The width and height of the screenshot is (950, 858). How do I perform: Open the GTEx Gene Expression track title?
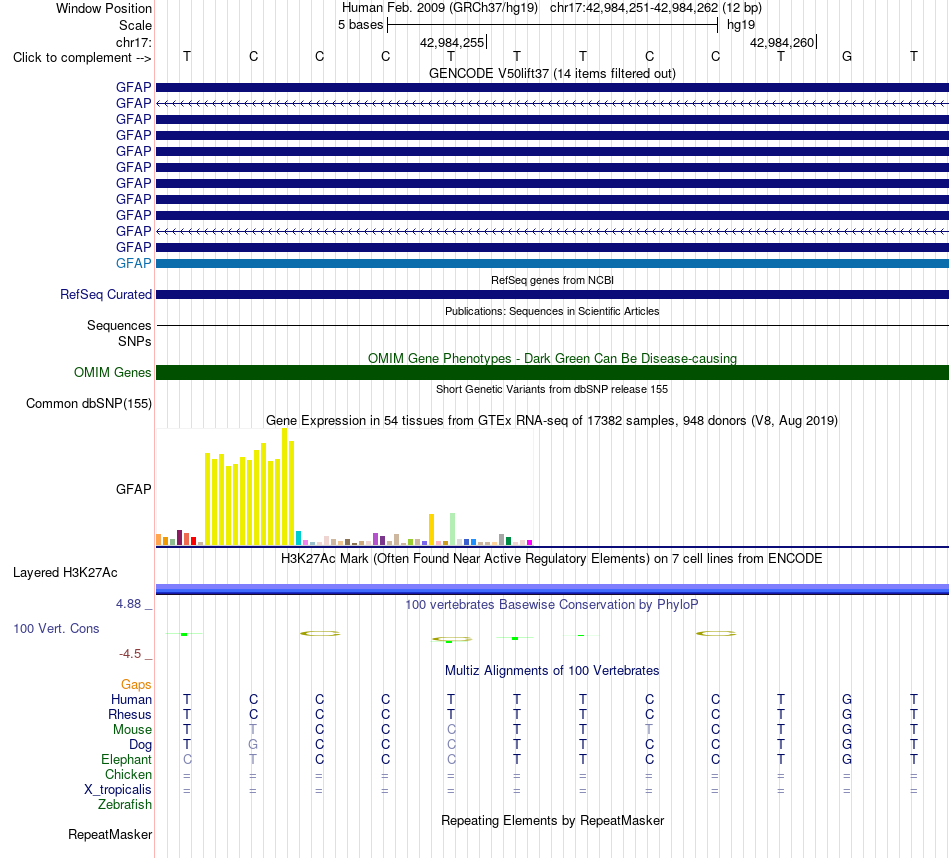click(552, 421)
